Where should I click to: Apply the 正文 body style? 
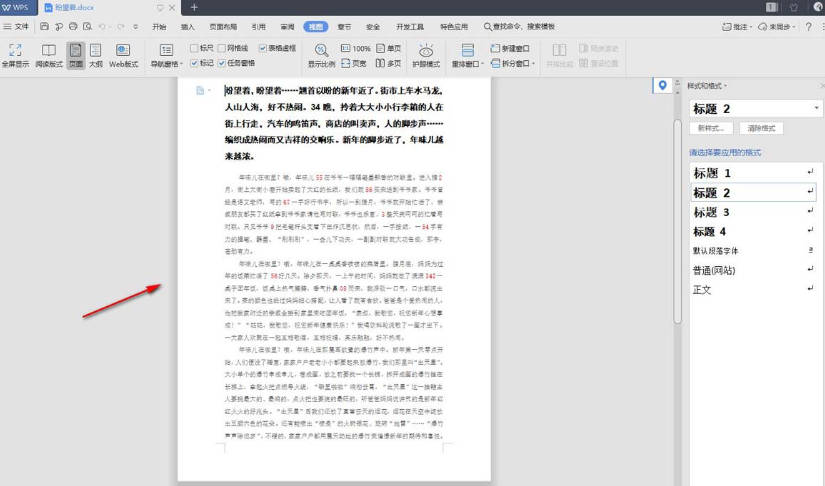point(753,290)
